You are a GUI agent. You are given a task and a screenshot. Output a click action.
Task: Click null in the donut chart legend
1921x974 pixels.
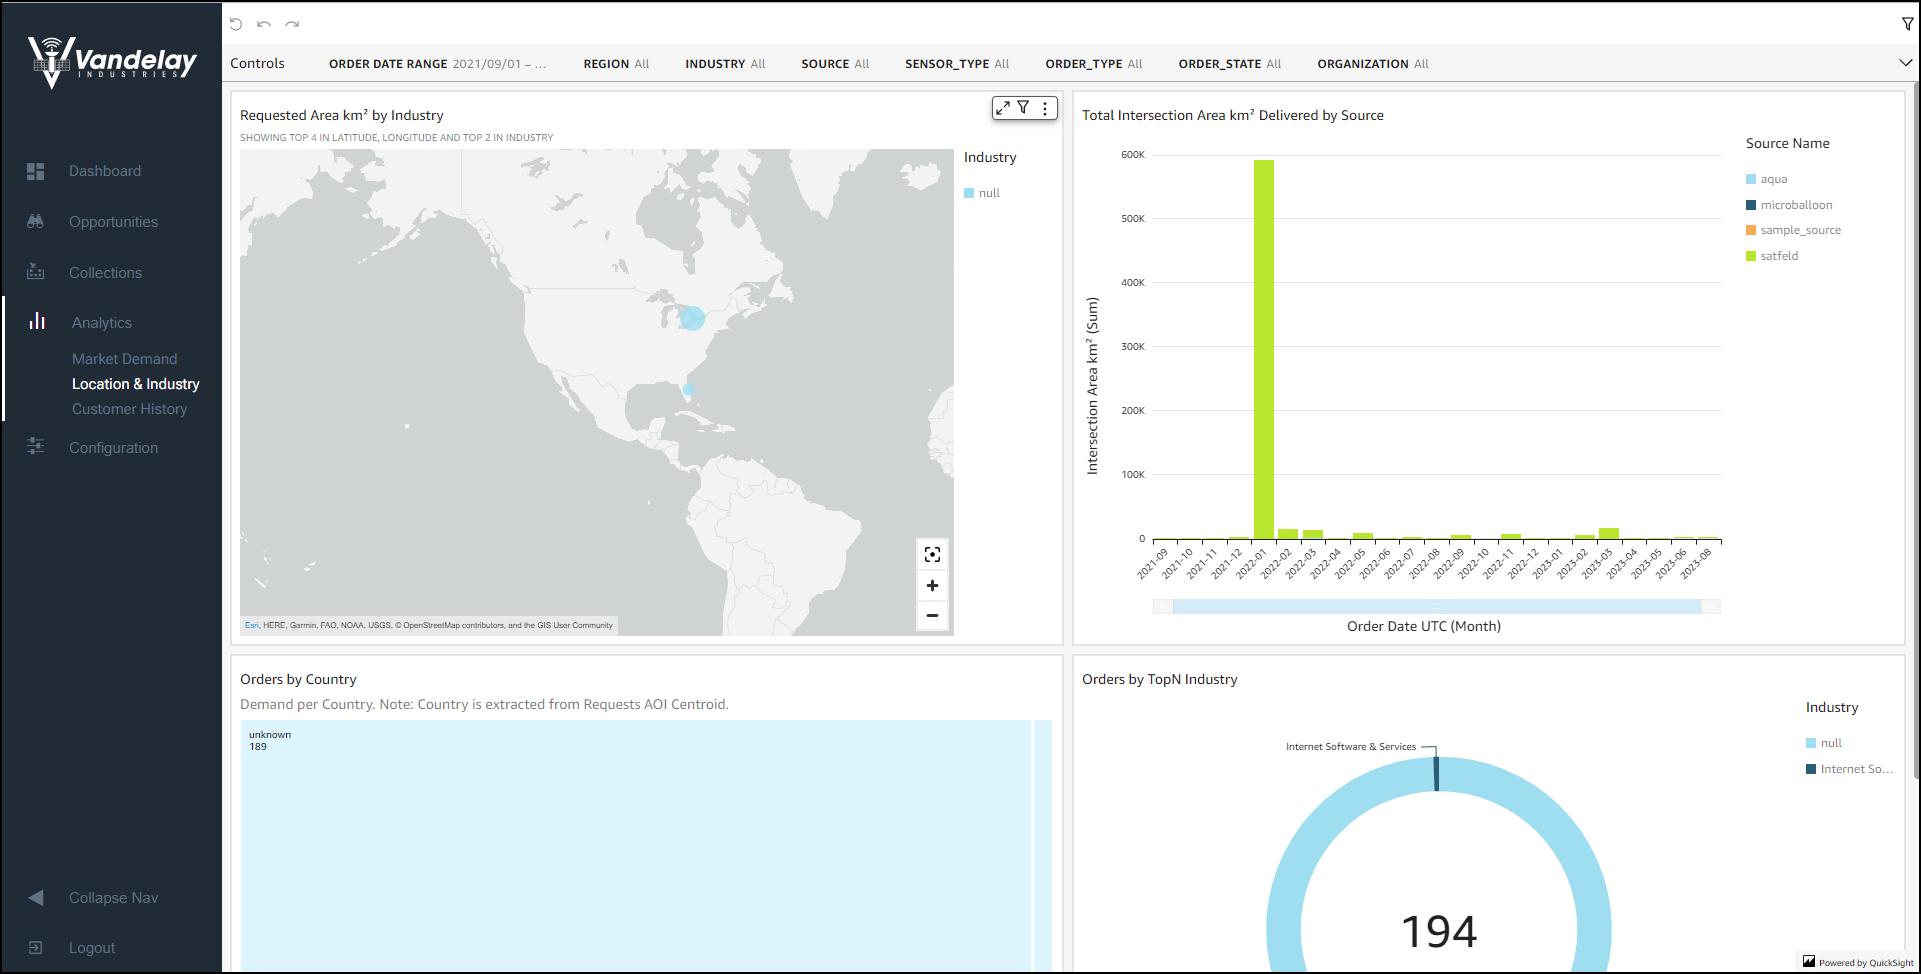pyautogui.click(x=1824, y=743)
